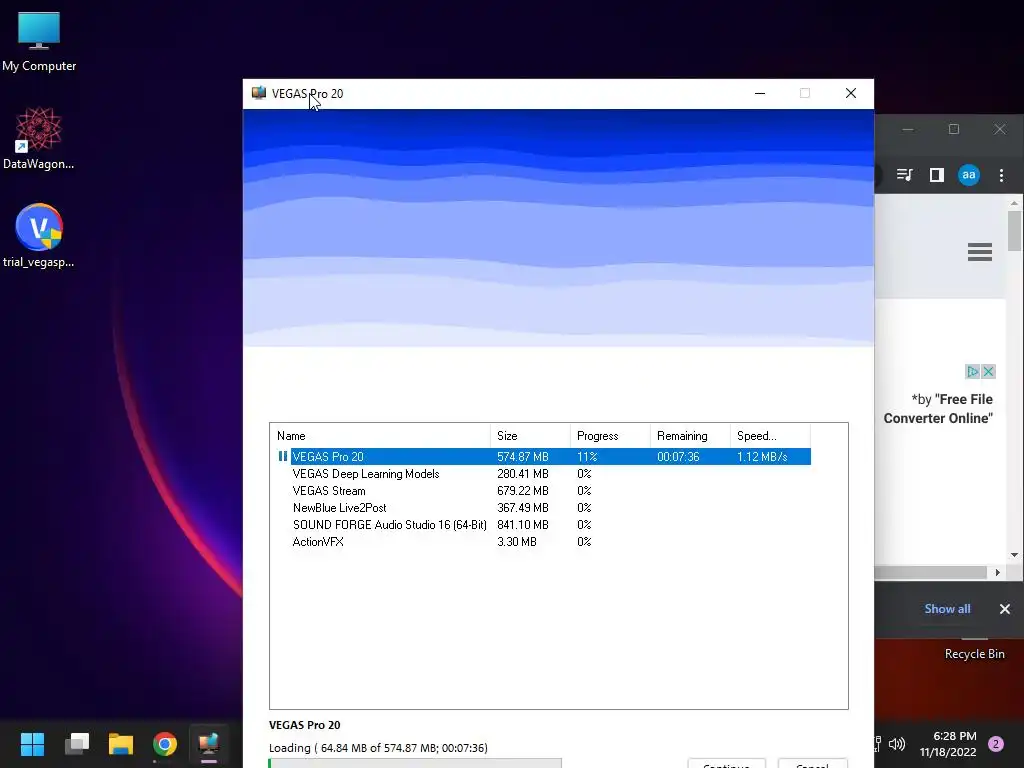Click the Speed column header
Image resolution: width=1024 pixels, height=768 pixels.
770,436
